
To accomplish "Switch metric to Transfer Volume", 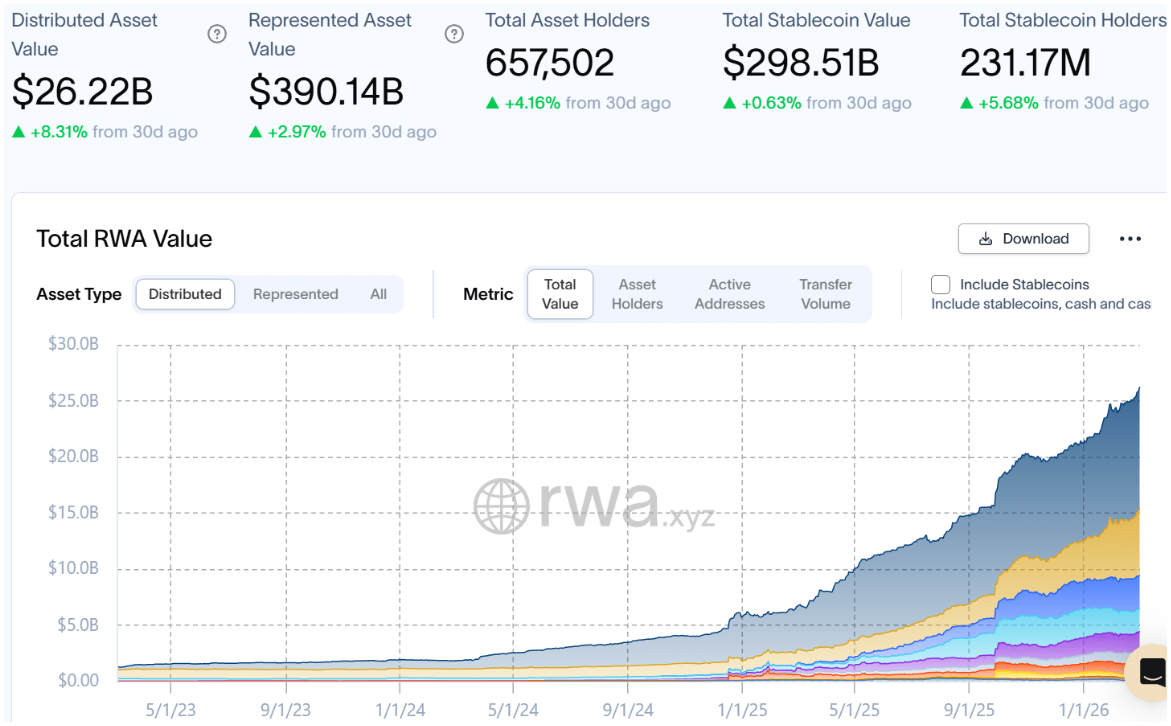I will 825,294.
